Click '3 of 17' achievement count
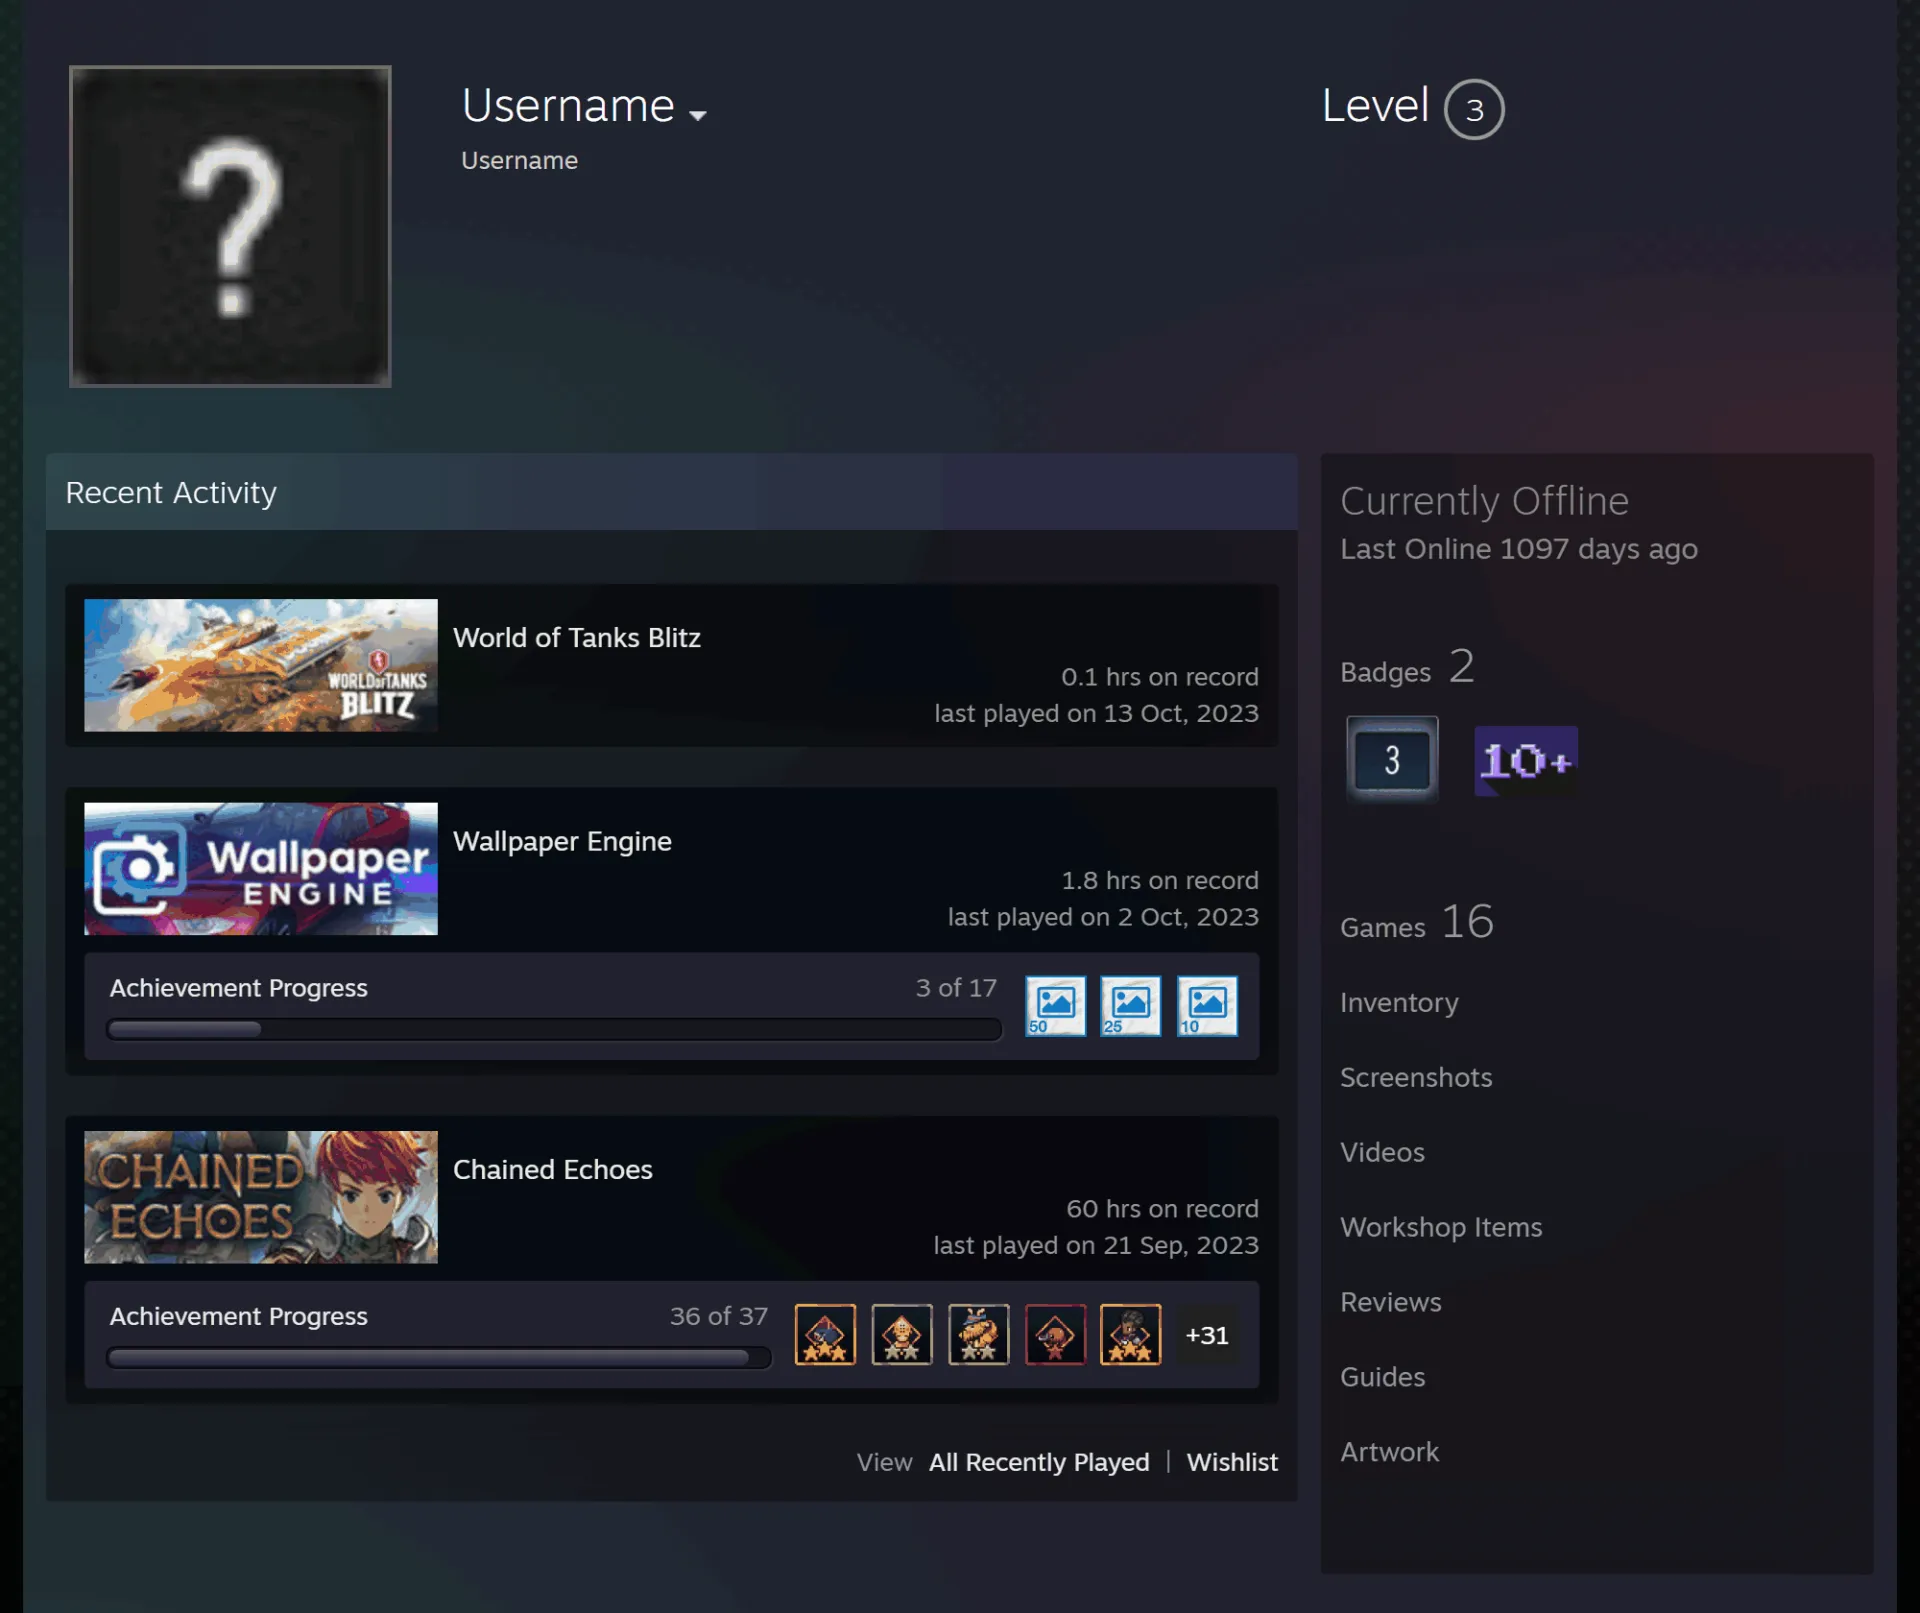Viewport: 1920px width, 1613px height. (x=956, y=988)
